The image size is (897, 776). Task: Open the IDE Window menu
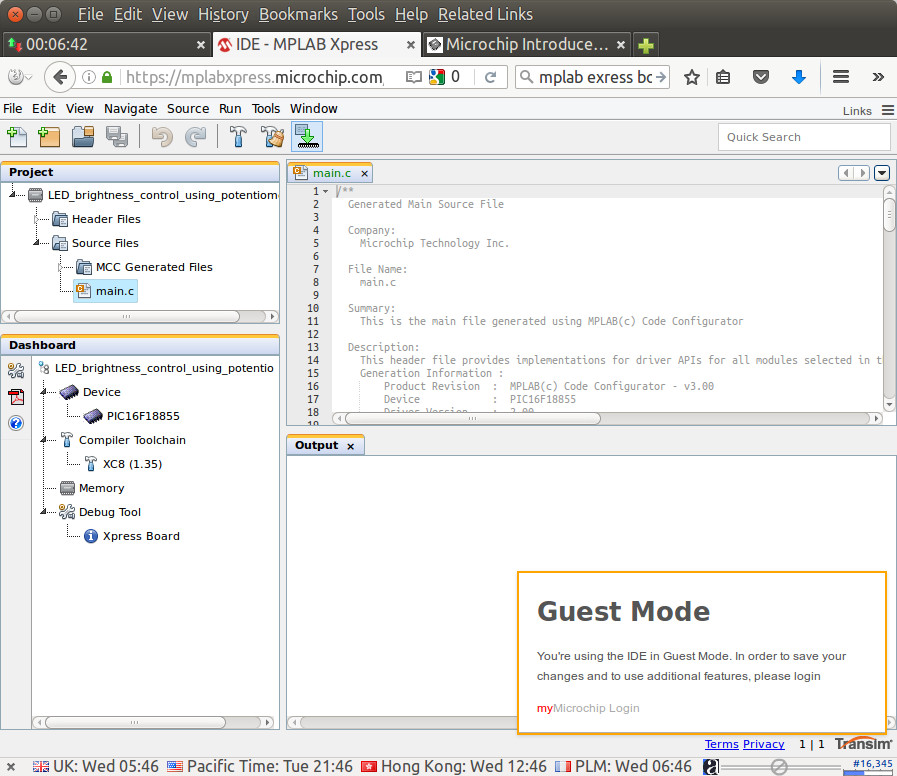click(x=313, y=109)
